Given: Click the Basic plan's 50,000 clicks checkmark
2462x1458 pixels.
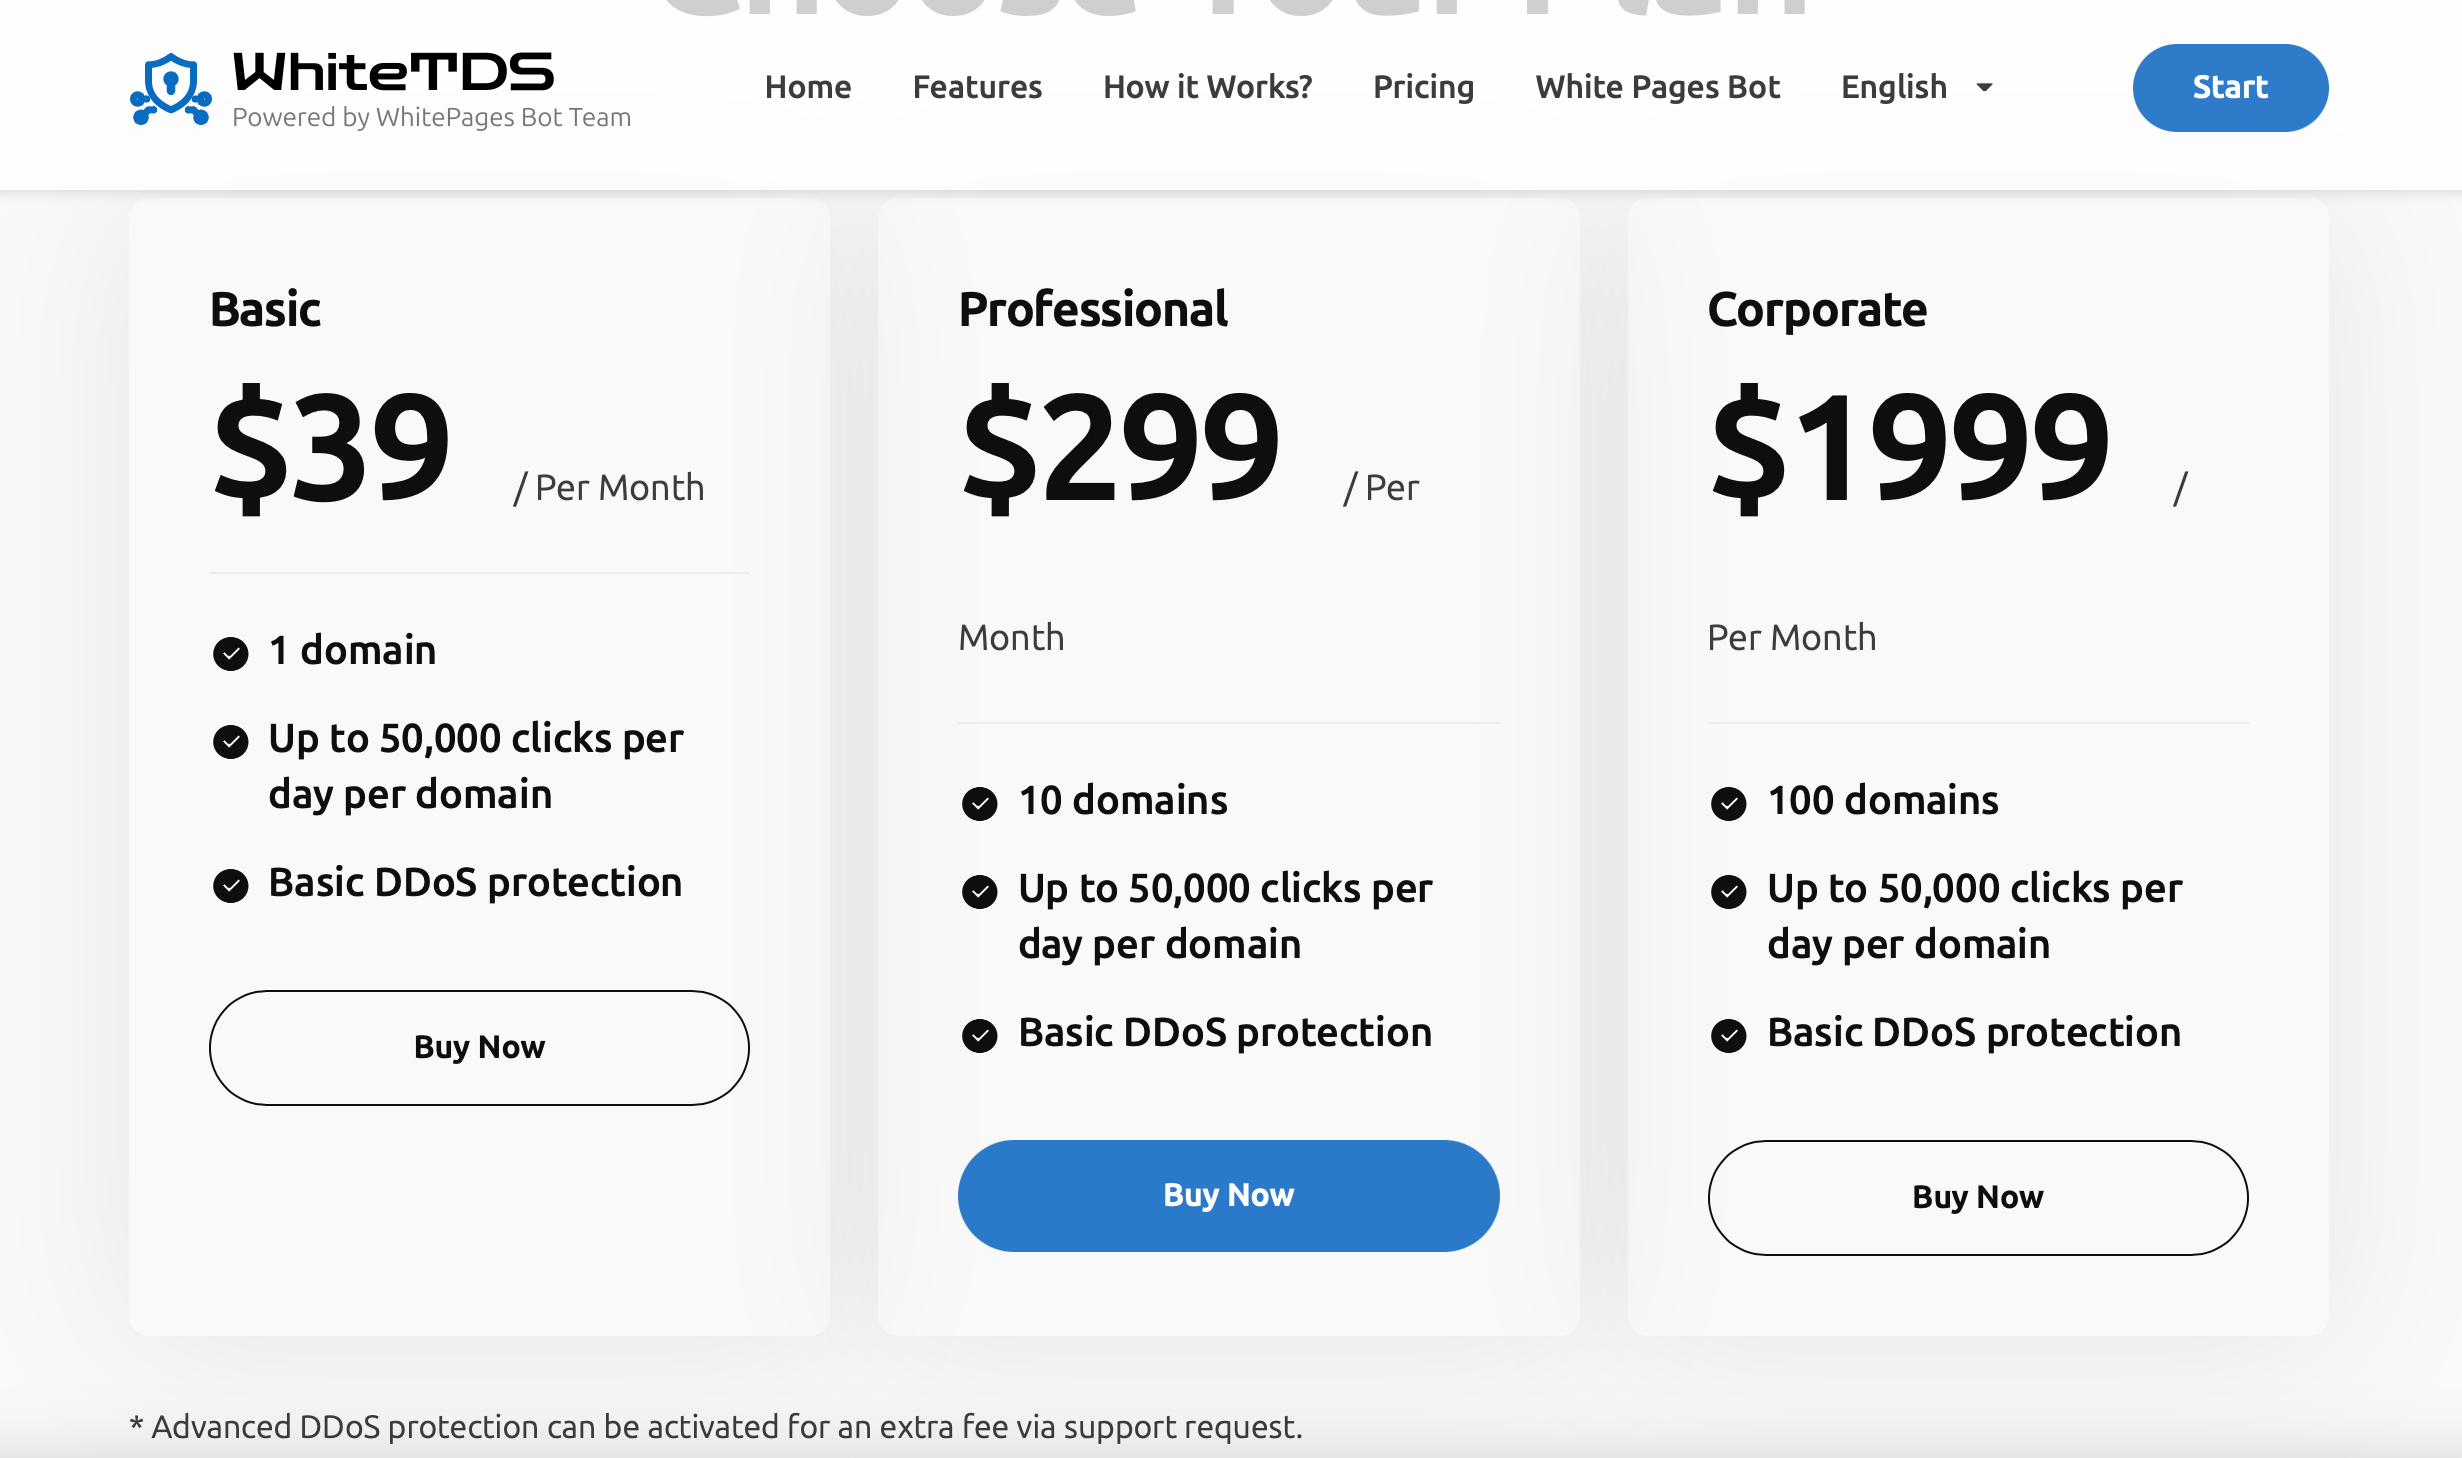Looking at the screenshot, I should (x=231, y=741).
